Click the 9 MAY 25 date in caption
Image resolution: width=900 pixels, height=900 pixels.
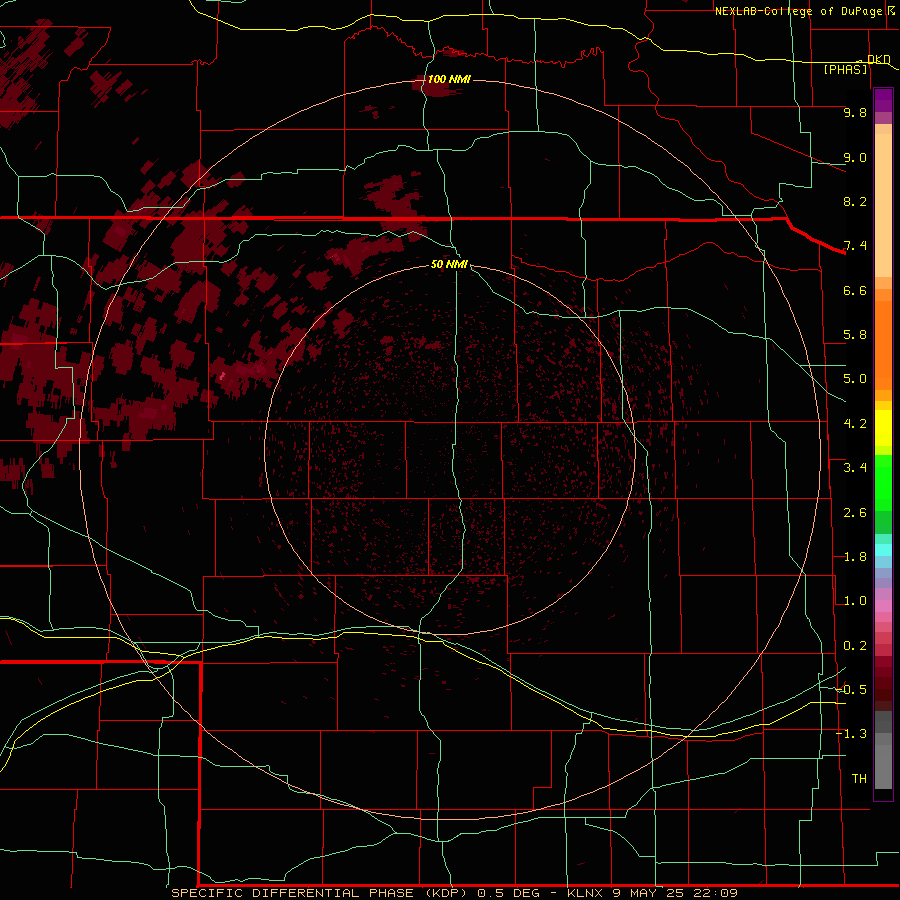coord(648,893)
